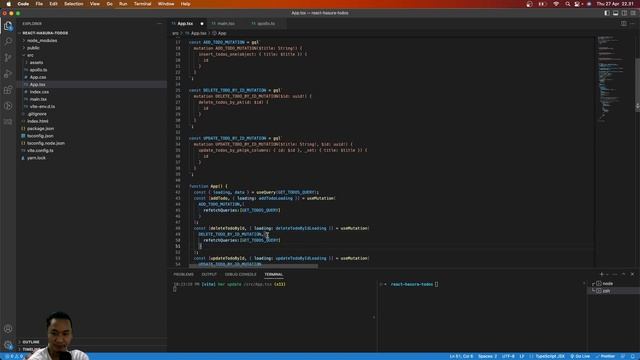This screenshot has height=360, width=640.
Task: Open the DEBUG CONSOLE panel tab
Action: click(x=240, y=274)
